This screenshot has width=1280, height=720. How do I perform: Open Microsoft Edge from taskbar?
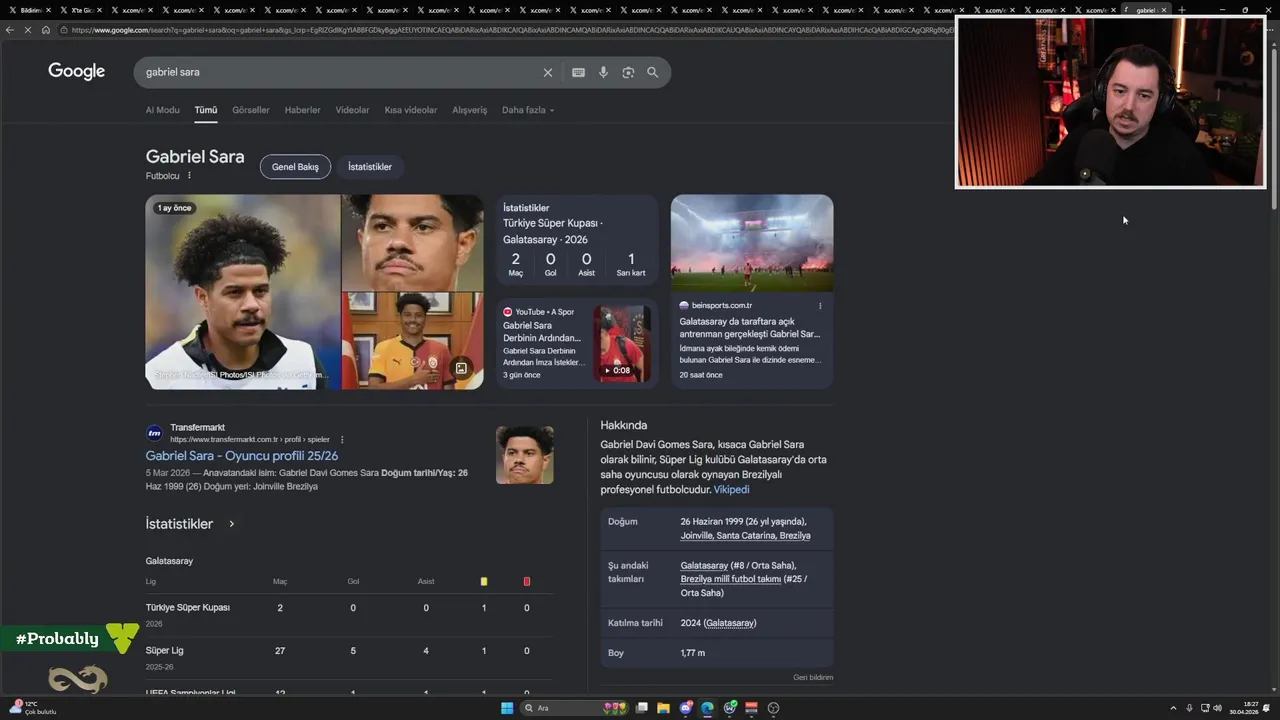(707, 708)
